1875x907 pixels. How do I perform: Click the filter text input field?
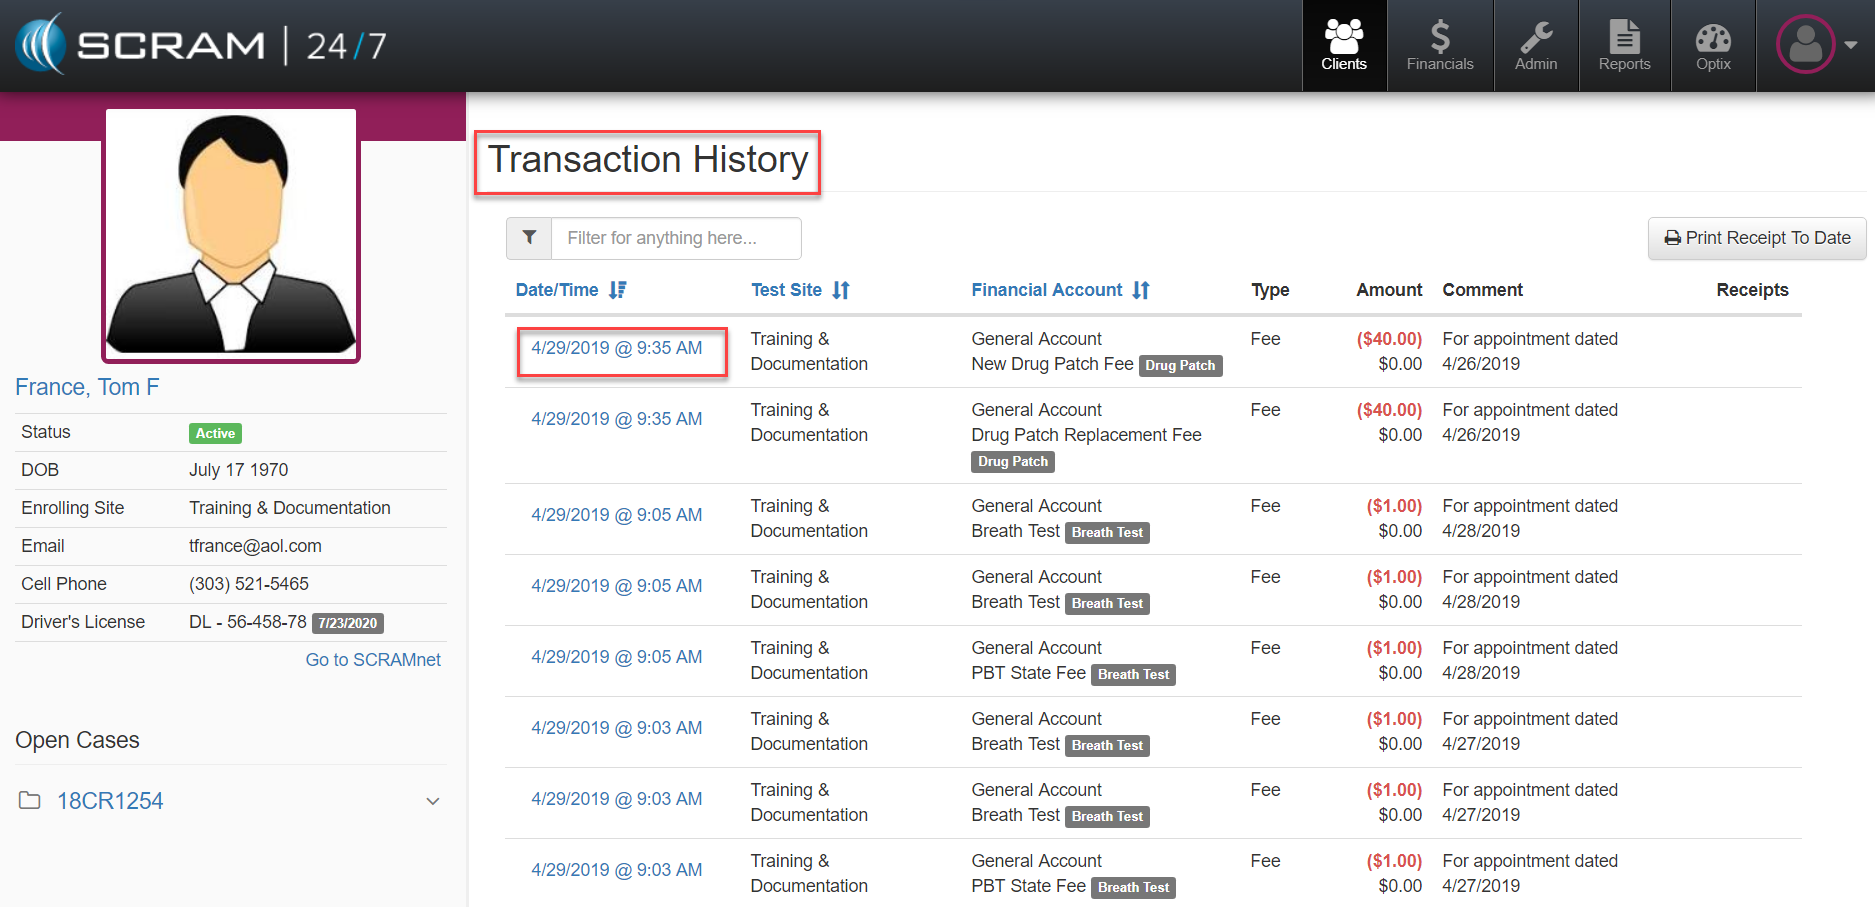click(676, 238)
